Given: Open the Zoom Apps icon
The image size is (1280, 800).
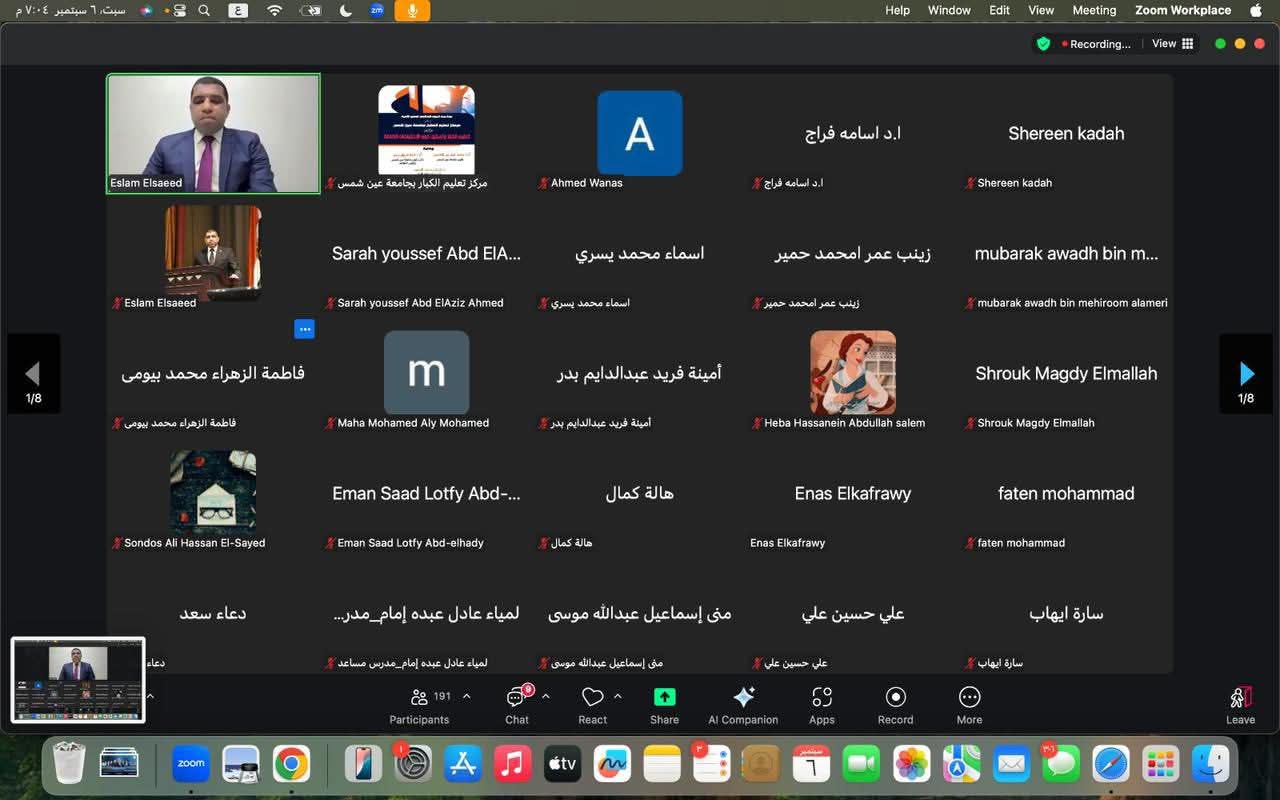Looking at the screenshot, I should [821, 697].
